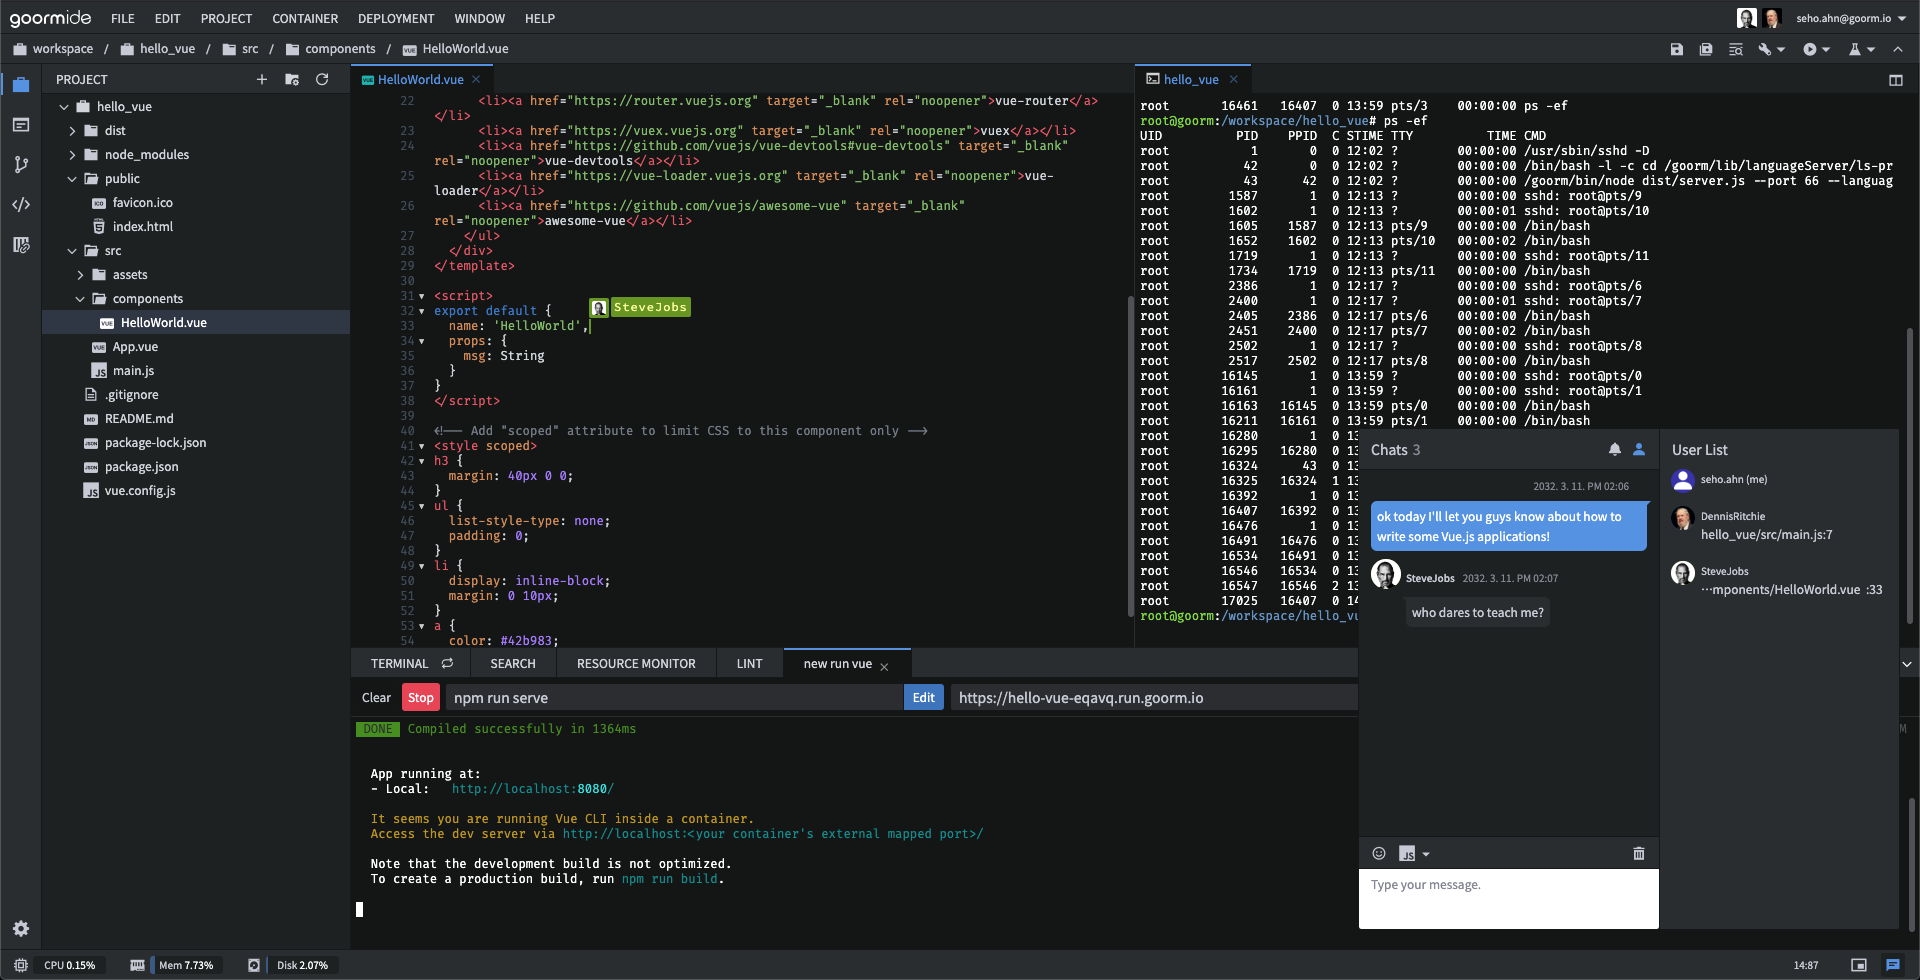Click the Save file icon in the toolbar
This screenshot has height=980, width=1920.
pyautogui.click(x=1678, y=48)
